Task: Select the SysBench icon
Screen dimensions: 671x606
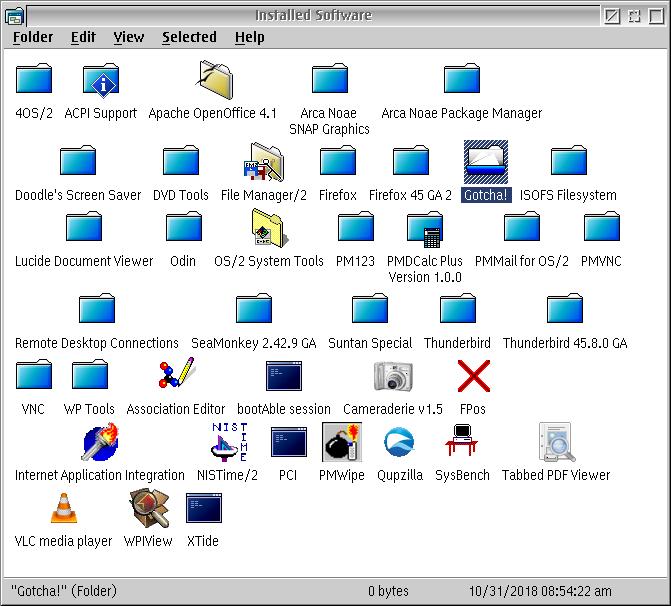Action: pos(461,440)
